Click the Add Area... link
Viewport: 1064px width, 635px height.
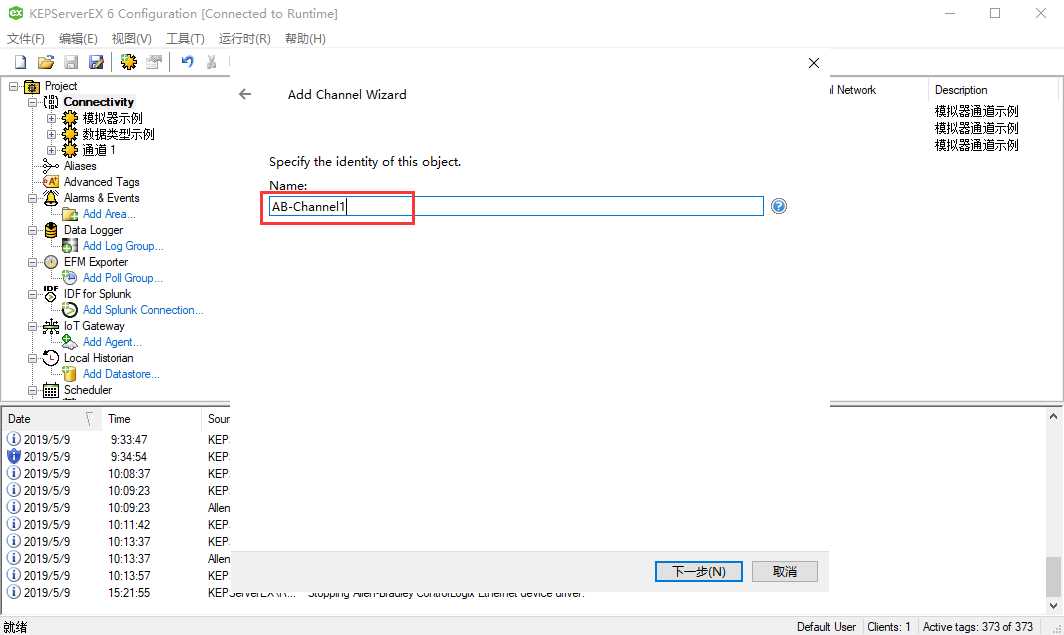[109, 214]
